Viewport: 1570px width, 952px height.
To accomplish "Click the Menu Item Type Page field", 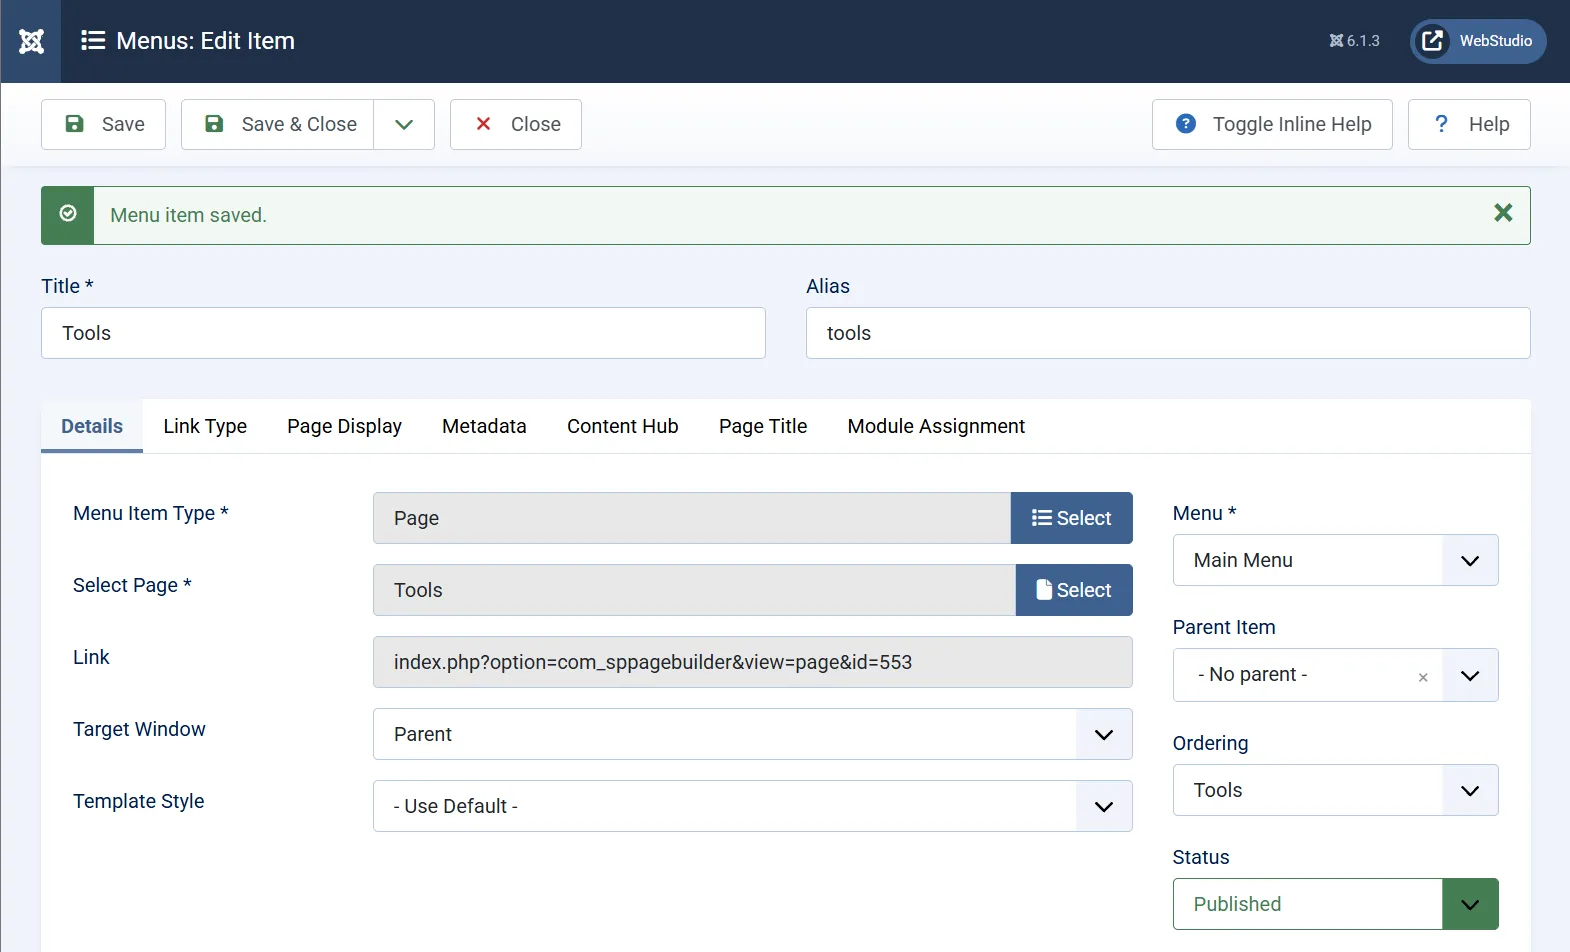I will (x=692, y=518).
